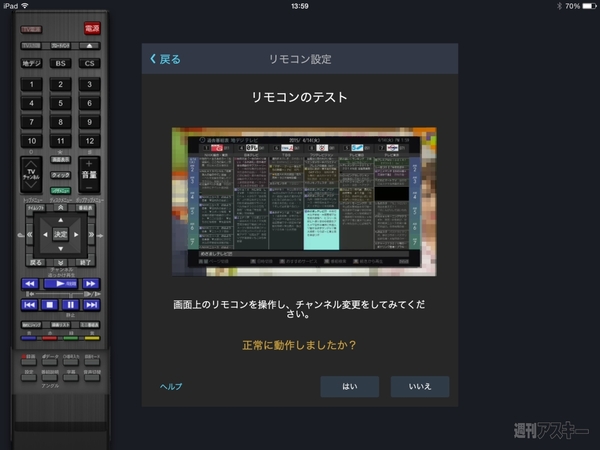Open the ヘルプ help link
600x450 pixels.
click(171, 386)
